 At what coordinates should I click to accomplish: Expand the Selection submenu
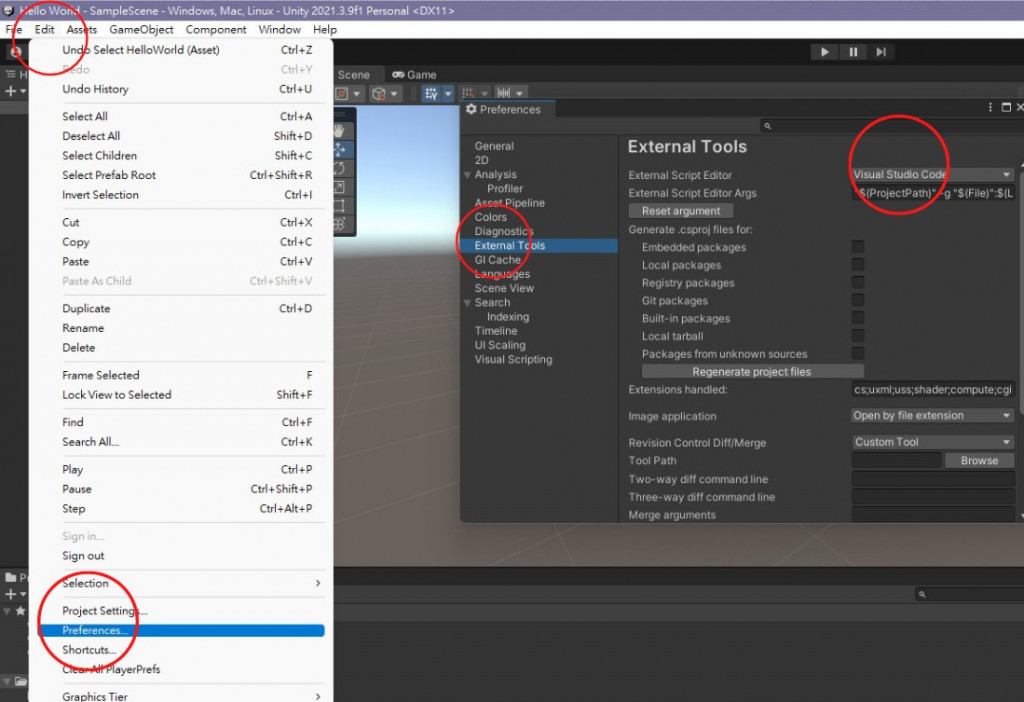(x=318, y=583)
